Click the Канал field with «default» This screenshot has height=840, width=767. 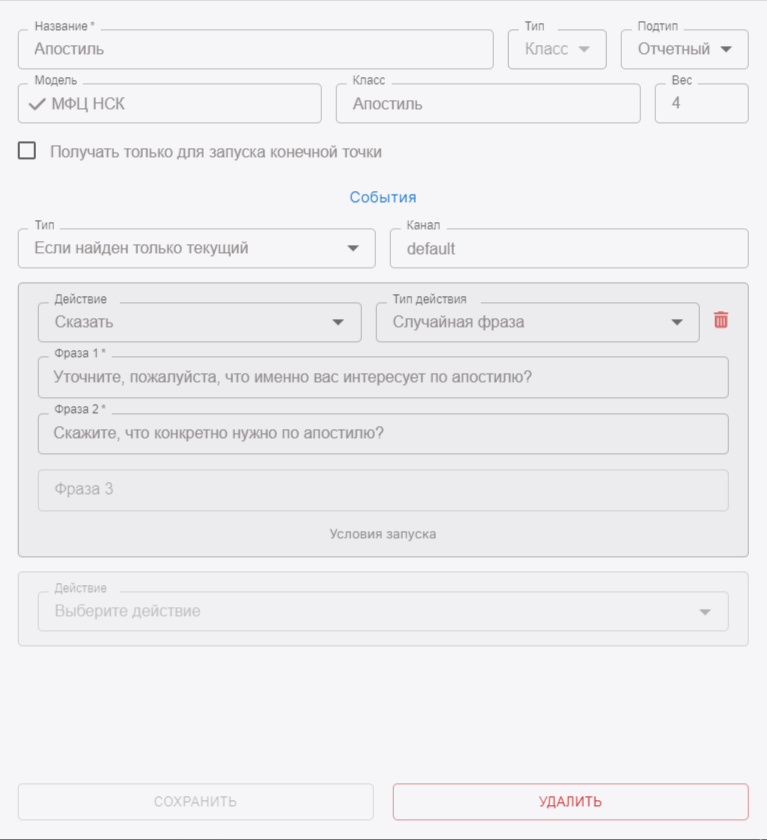pos(568,249)
